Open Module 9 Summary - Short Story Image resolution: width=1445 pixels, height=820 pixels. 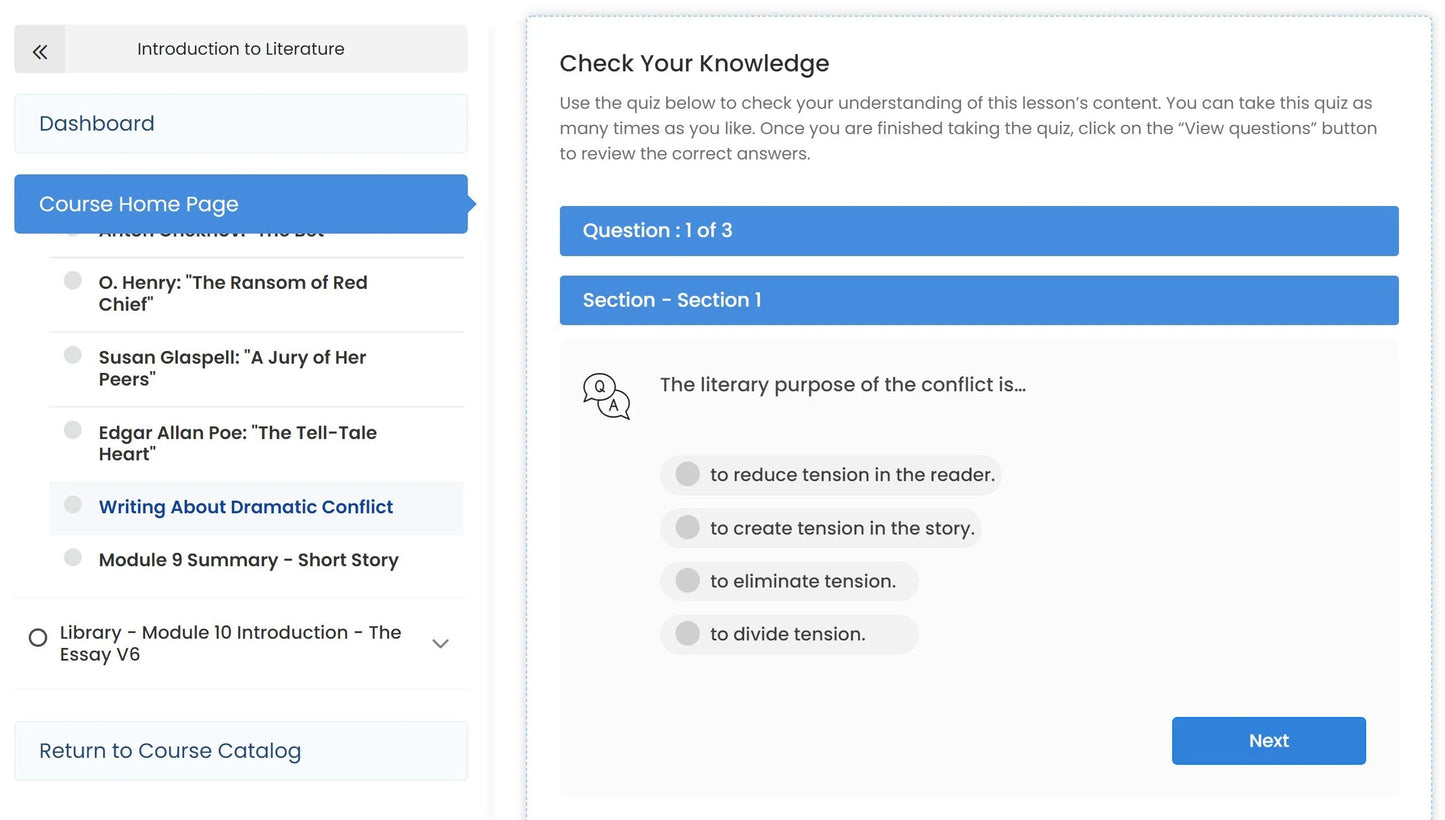tap(248, 560)
